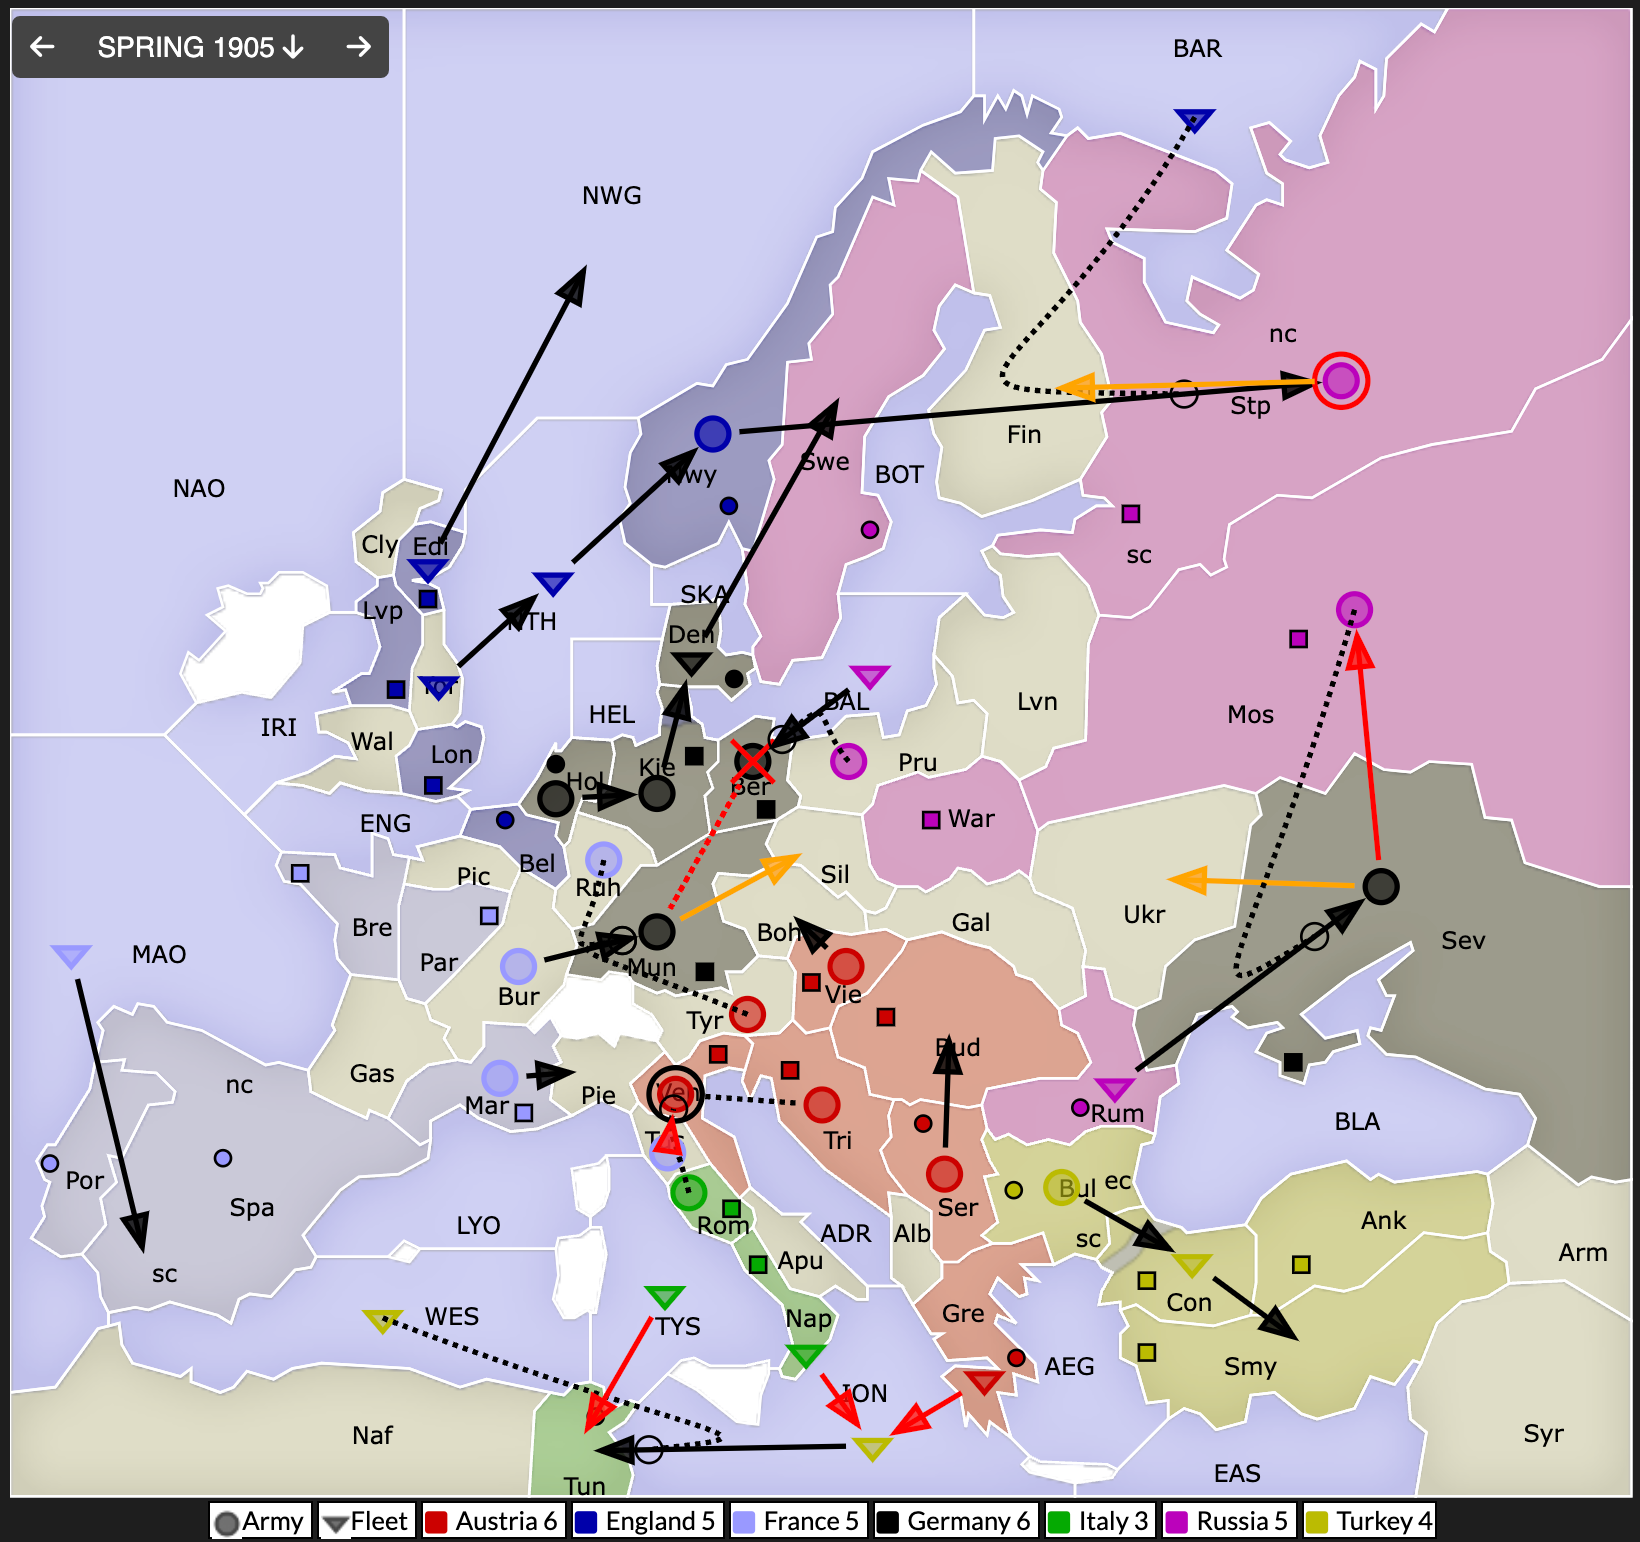Image resolution: width=1640 pixels, height=1542 pixels.
Task: Click the Austria 6 legend entry
Action: 492,1521
